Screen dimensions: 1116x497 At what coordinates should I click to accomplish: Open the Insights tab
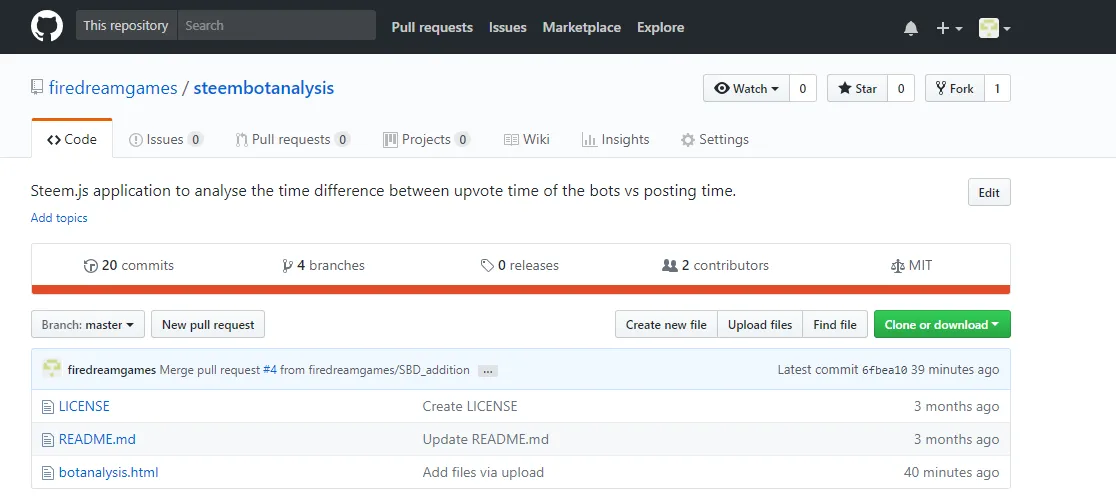616,140
